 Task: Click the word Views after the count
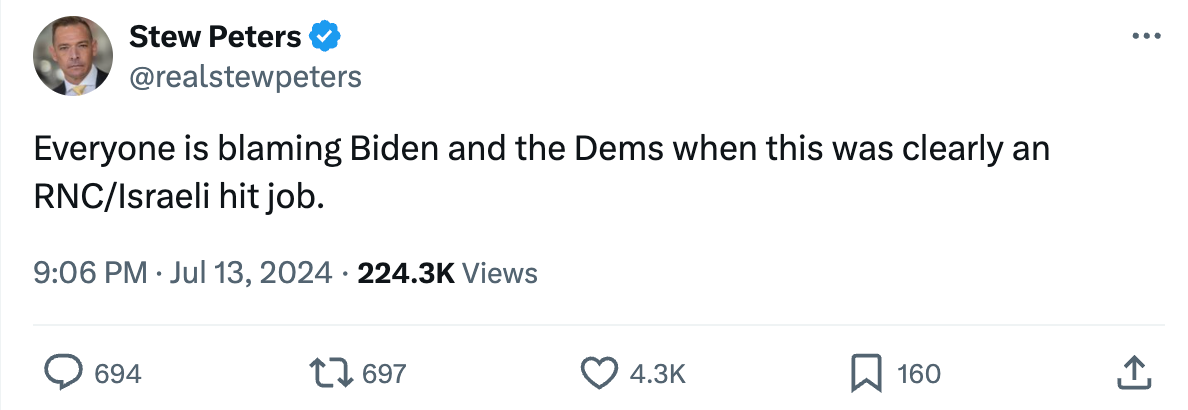click(x=501, y=272)
